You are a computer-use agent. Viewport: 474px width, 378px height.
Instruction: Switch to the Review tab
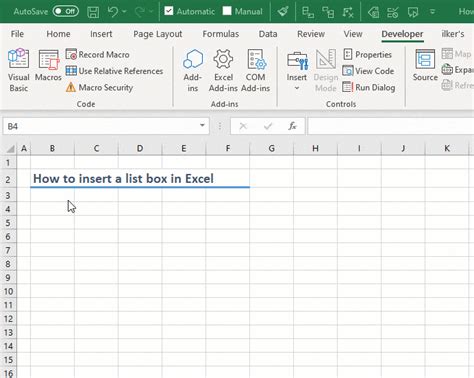[311, 34]
